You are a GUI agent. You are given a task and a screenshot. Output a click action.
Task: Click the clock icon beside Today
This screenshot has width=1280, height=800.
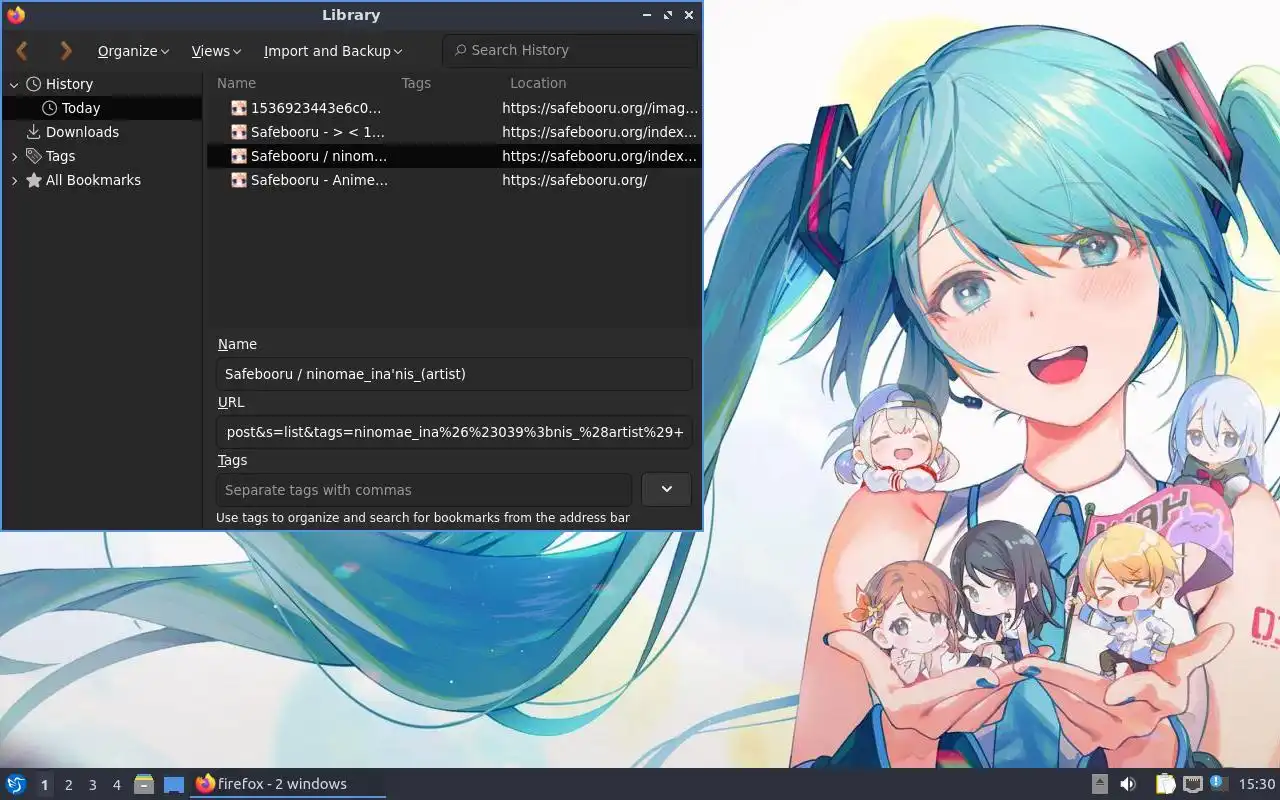click(x=50, y=108)
